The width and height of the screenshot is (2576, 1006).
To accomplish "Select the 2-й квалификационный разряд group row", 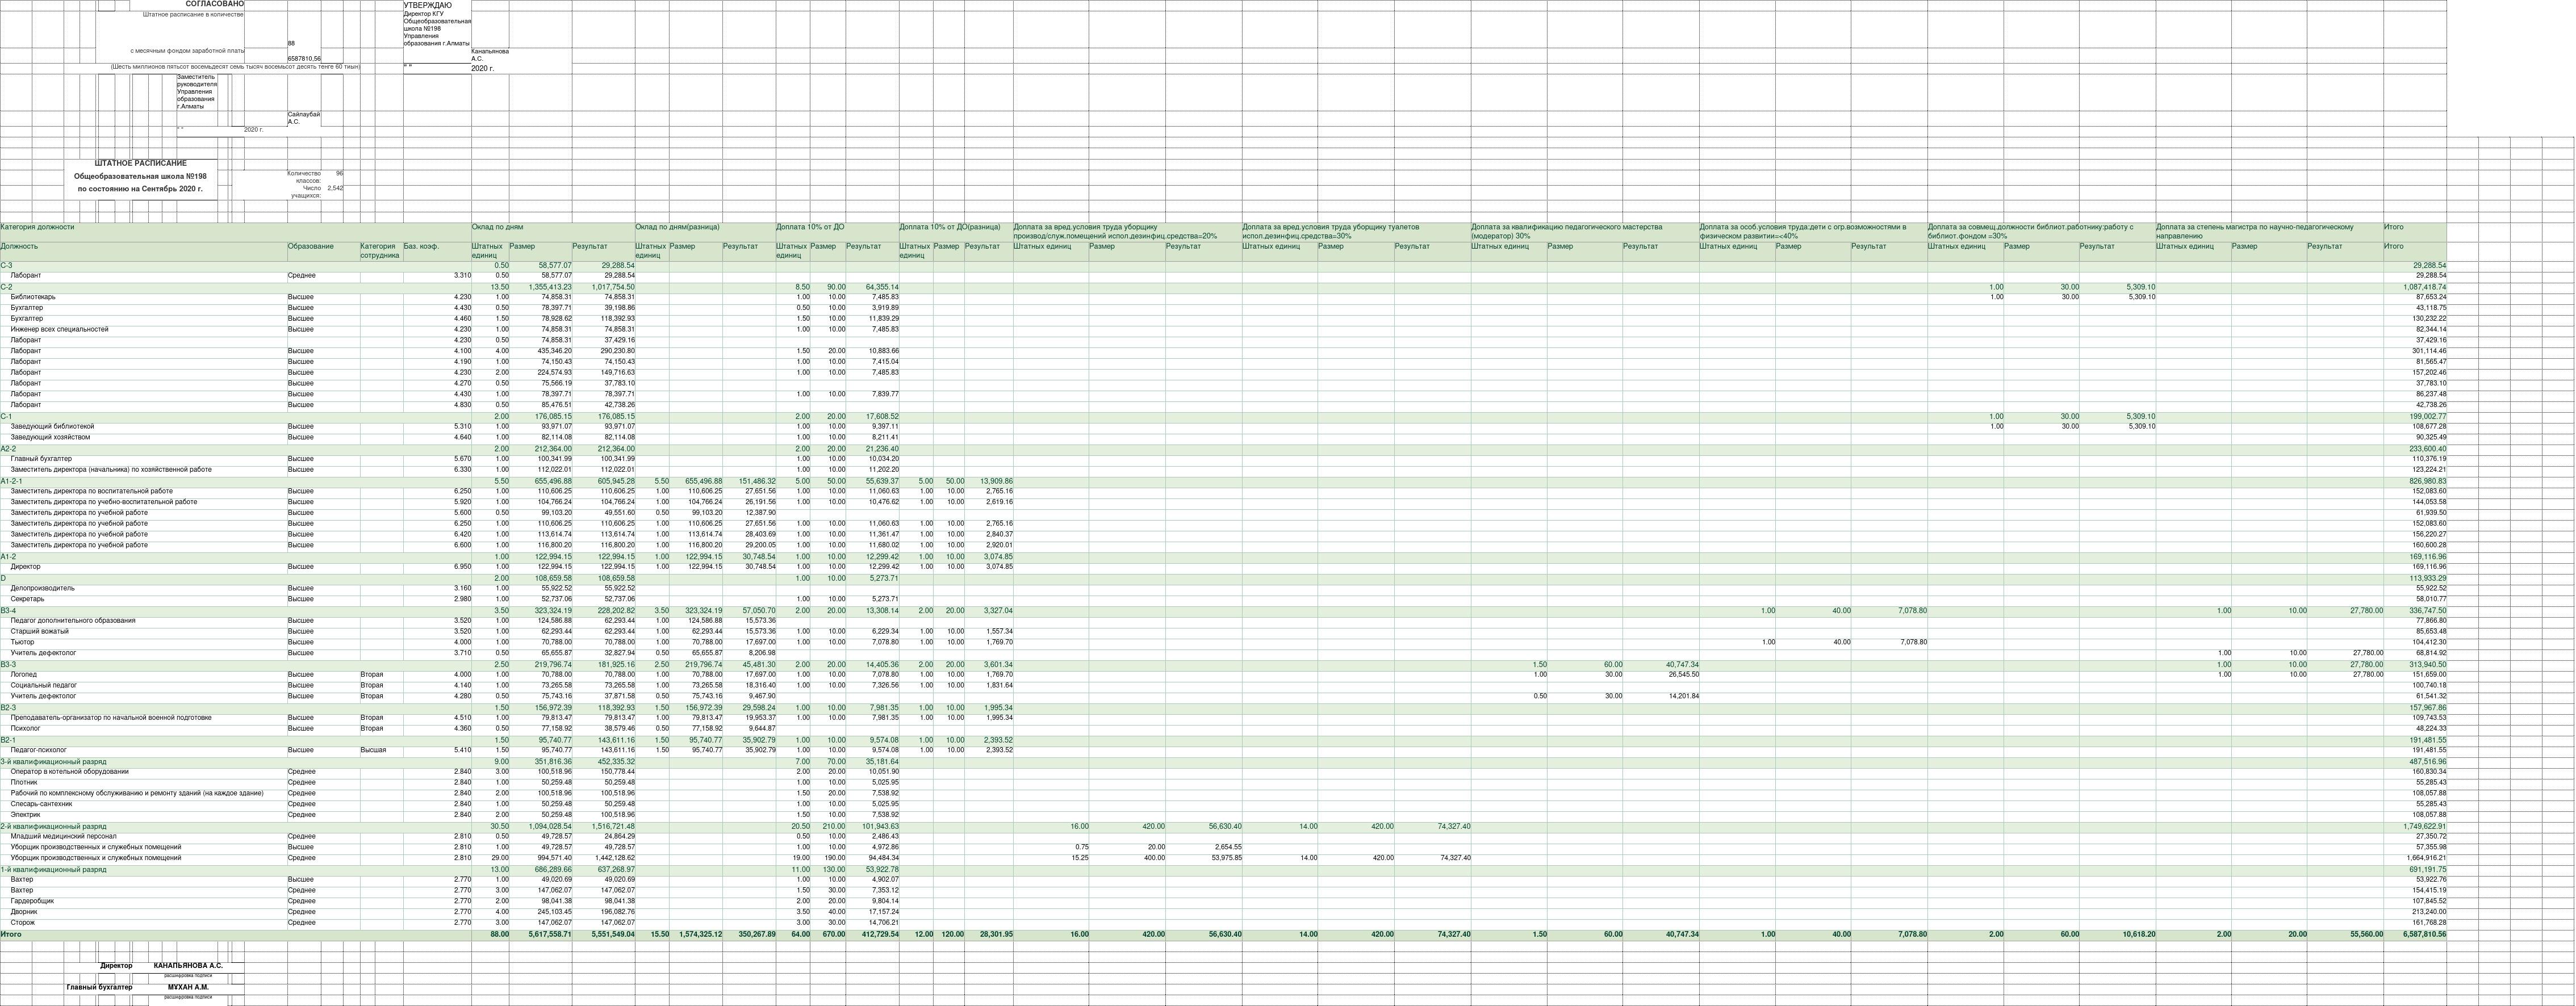I will click(53, 827).
